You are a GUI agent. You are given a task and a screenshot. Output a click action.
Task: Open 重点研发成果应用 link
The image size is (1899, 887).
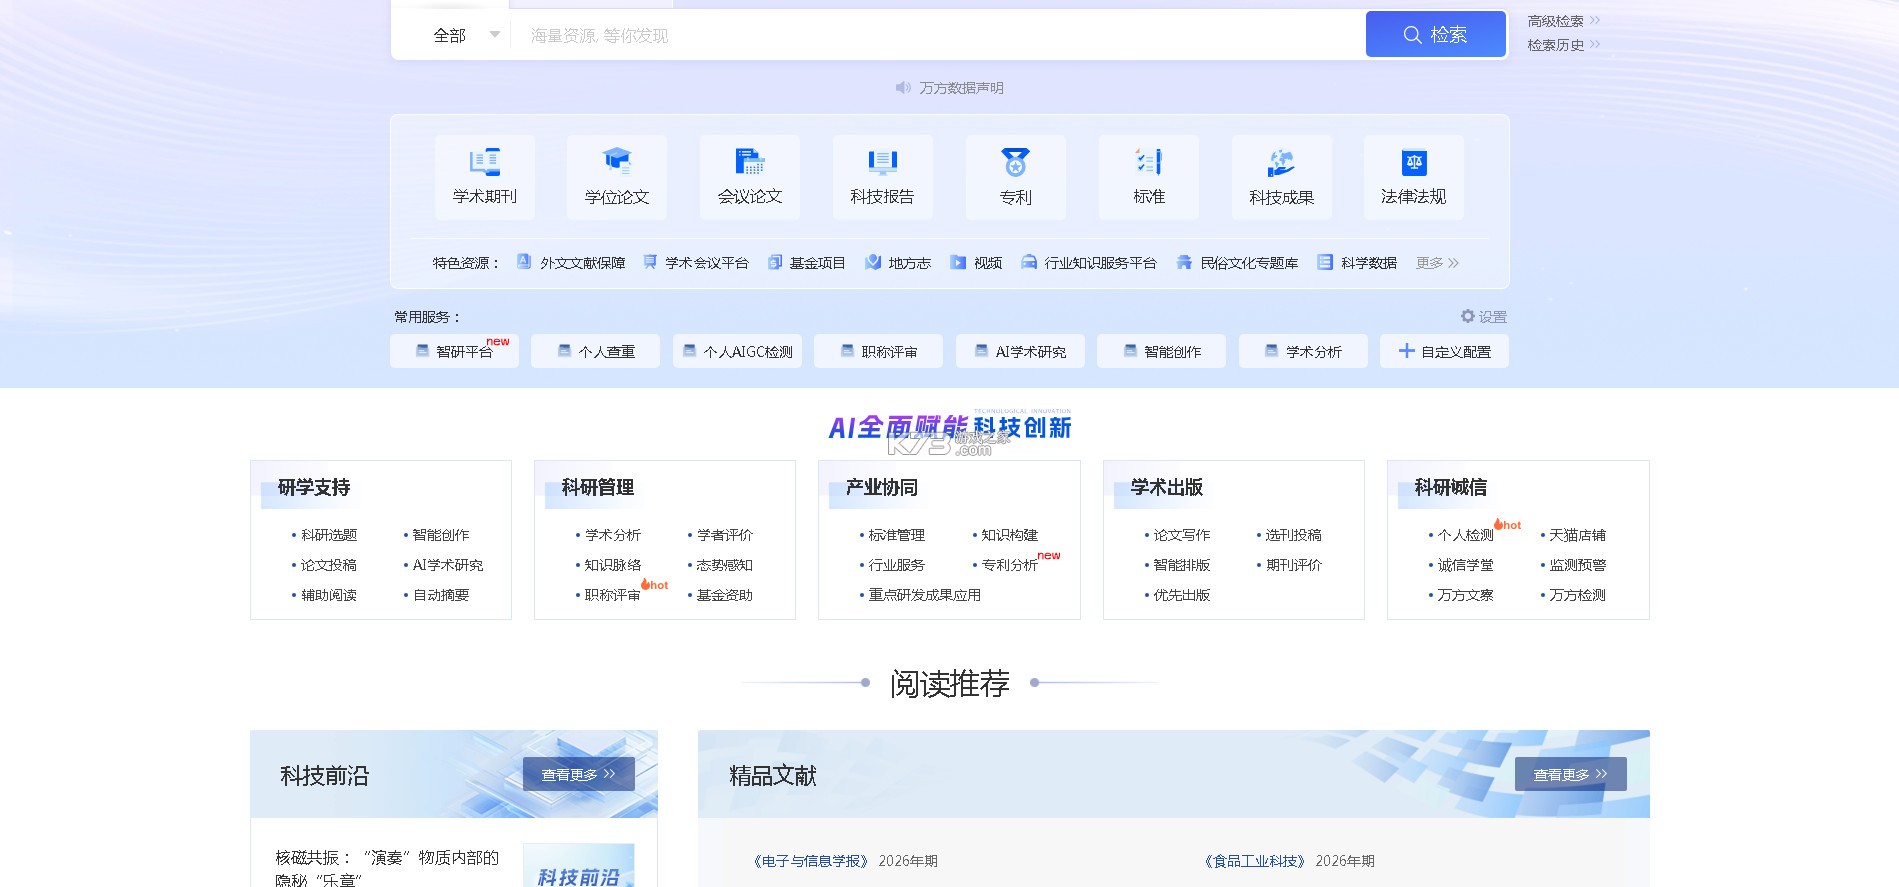click(925, 595)
